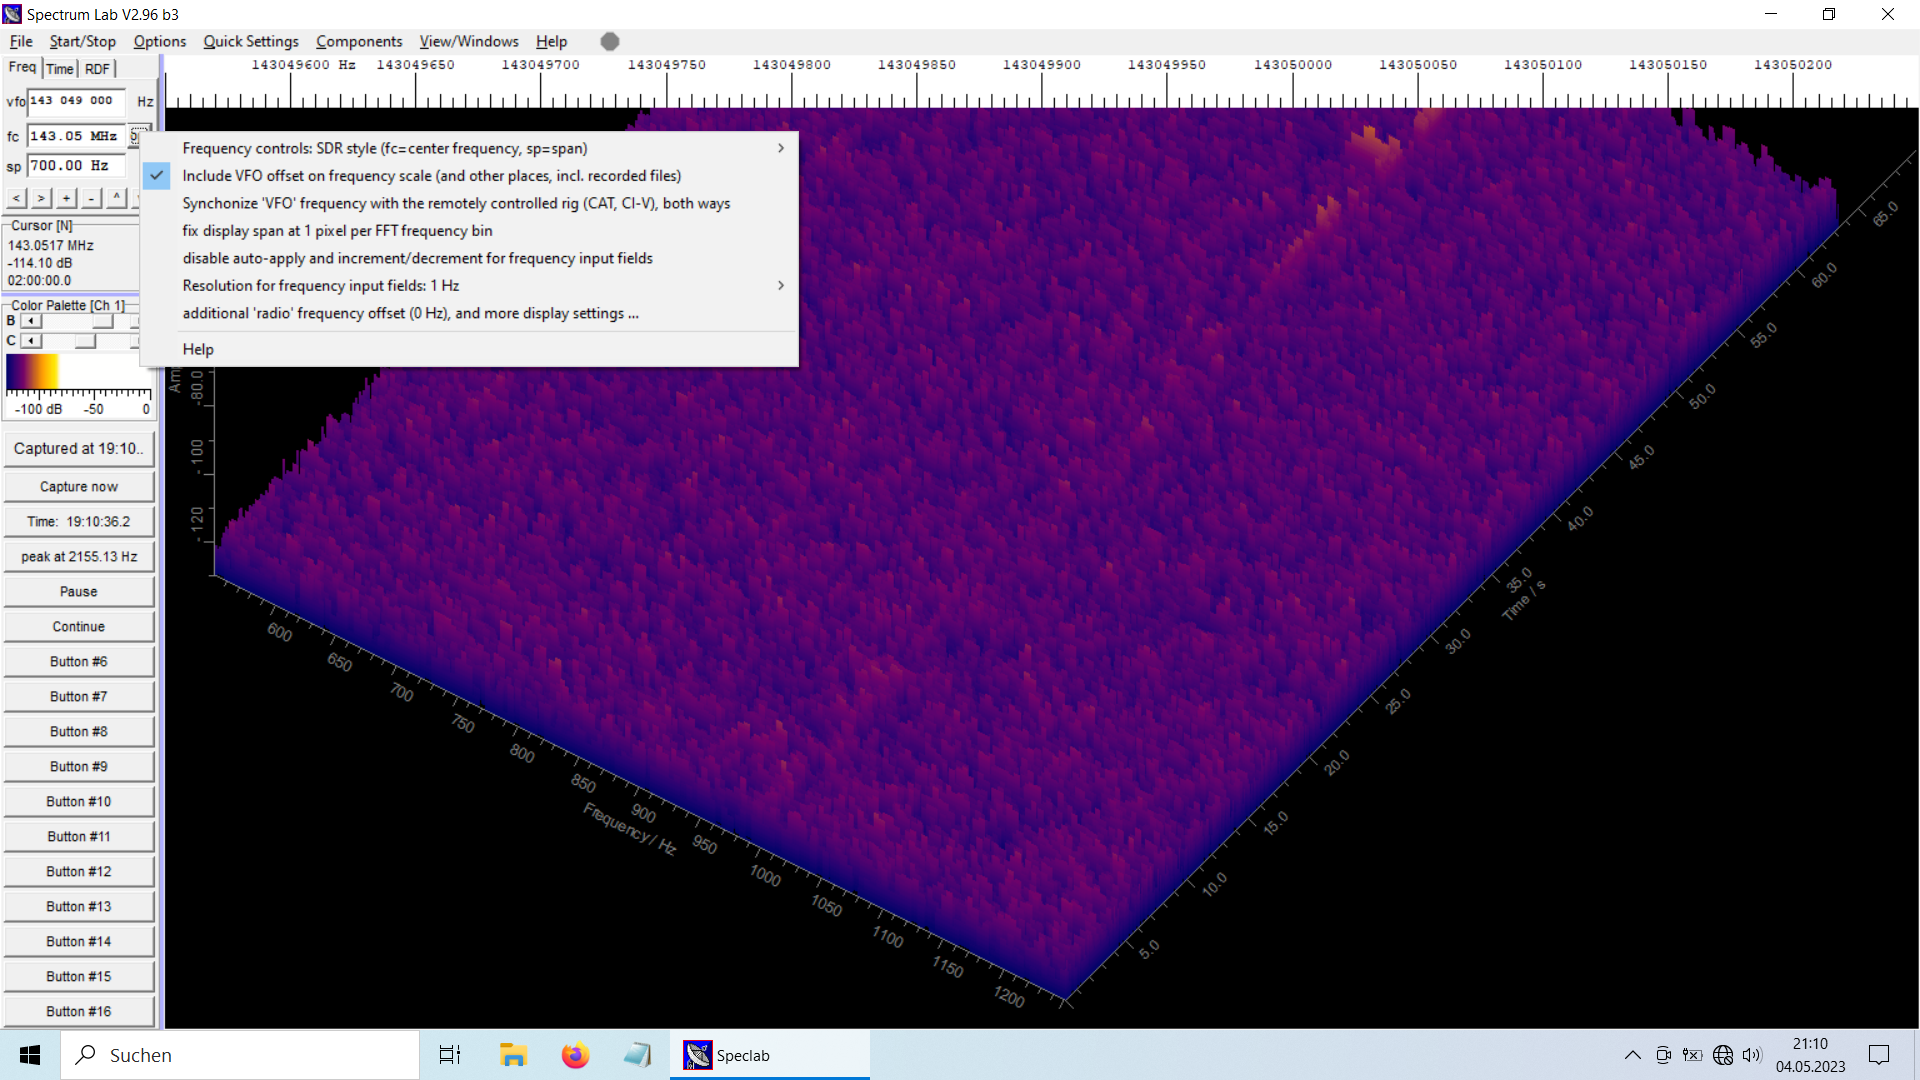Viewport: 1920px width, 1080px height.
Task: Toggle 'Synchonize VFO frequency with remotely controlled rig'
Action: (469, 203)
